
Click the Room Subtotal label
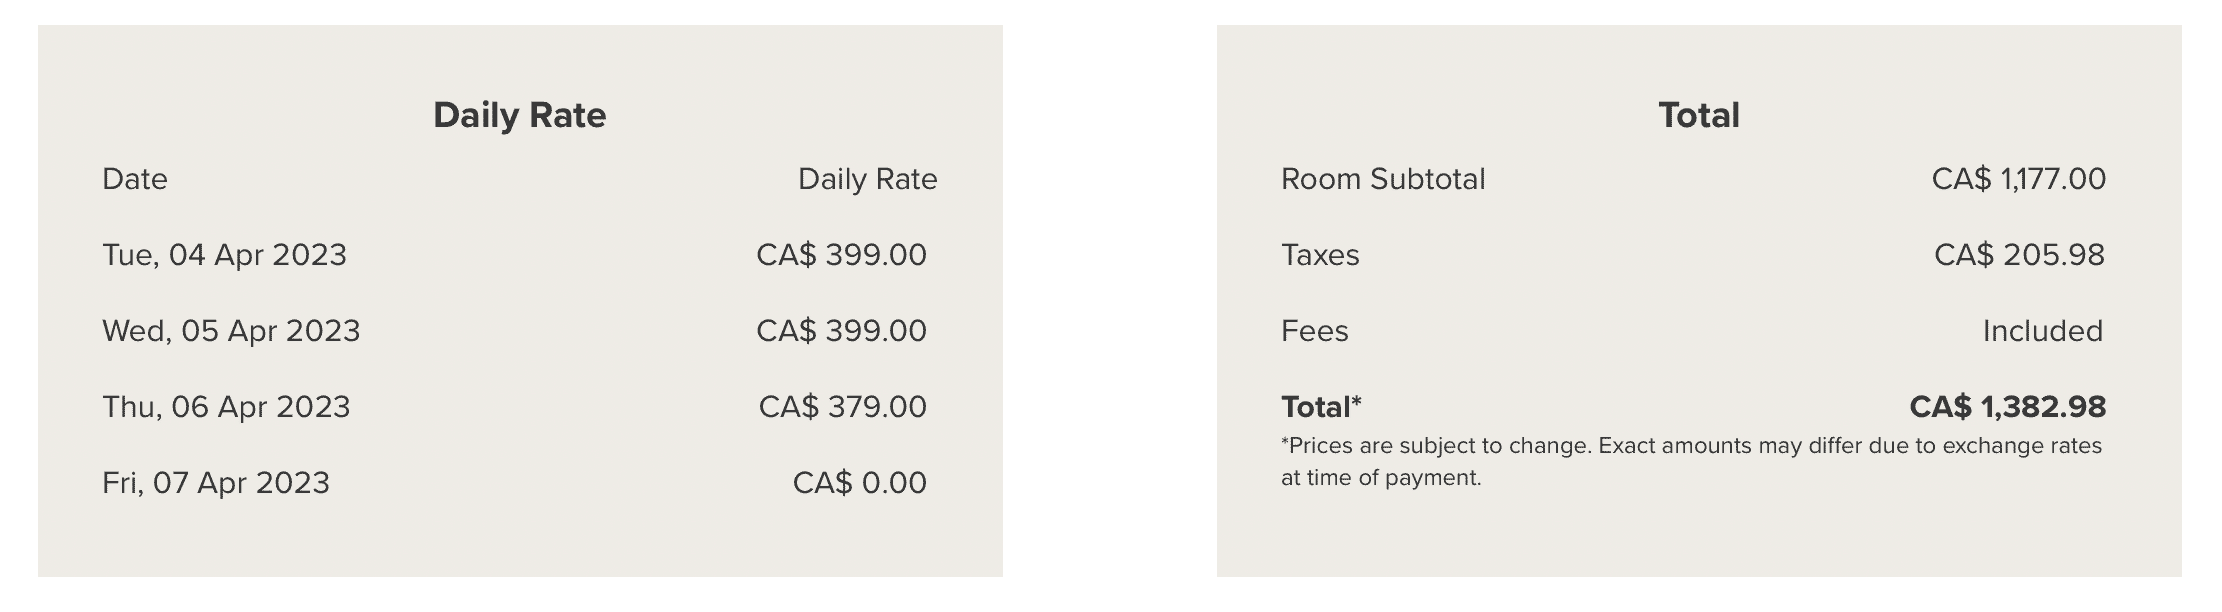(1383, 179)
